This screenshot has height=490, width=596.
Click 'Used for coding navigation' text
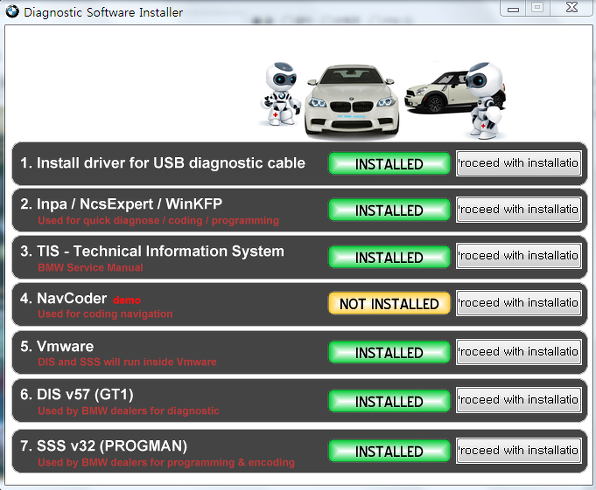coord(105,314)
